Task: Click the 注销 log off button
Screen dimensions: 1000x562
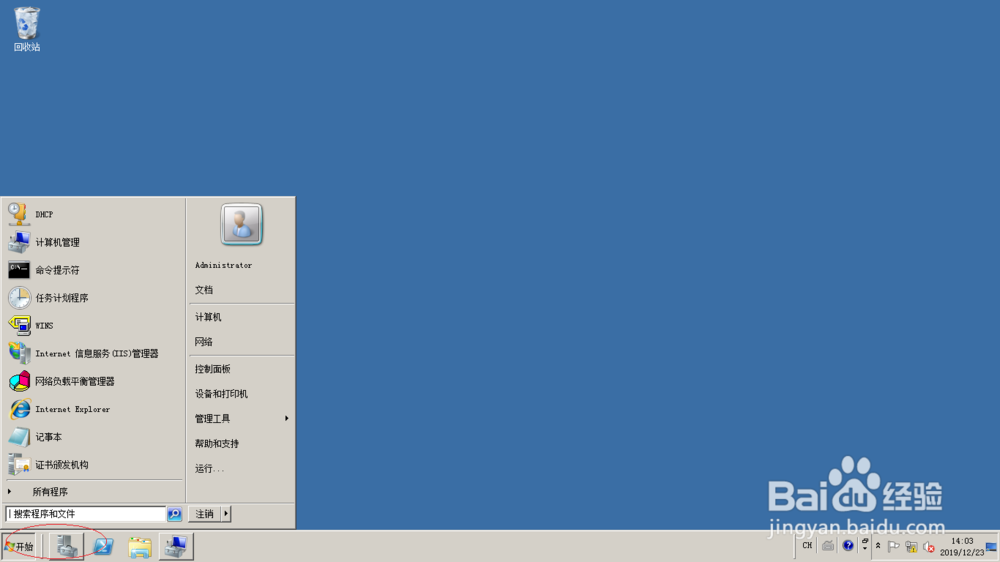Action: [x=204, y=514]
